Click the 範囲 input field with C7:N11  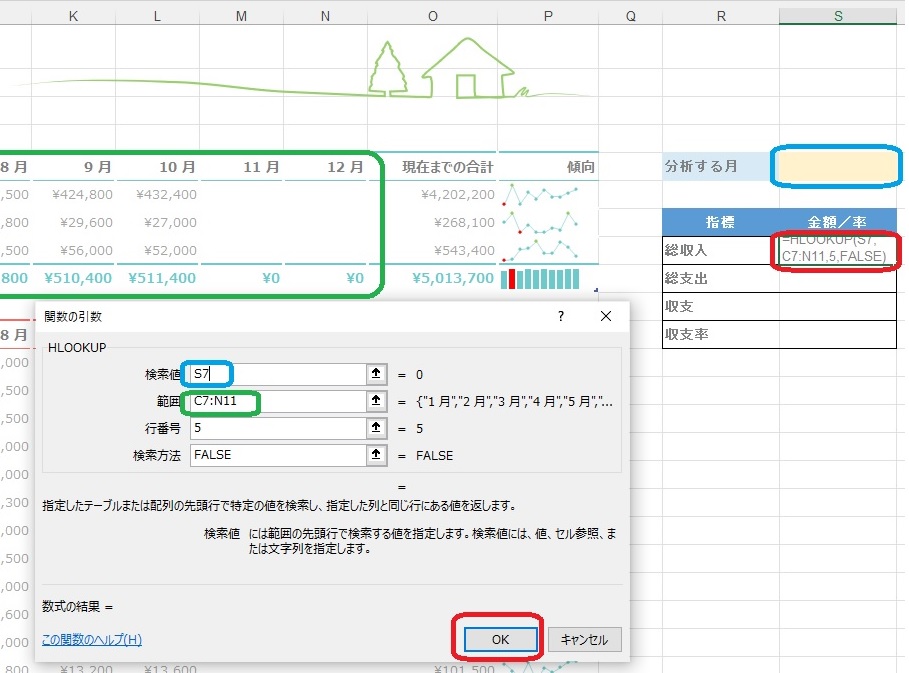278,401
